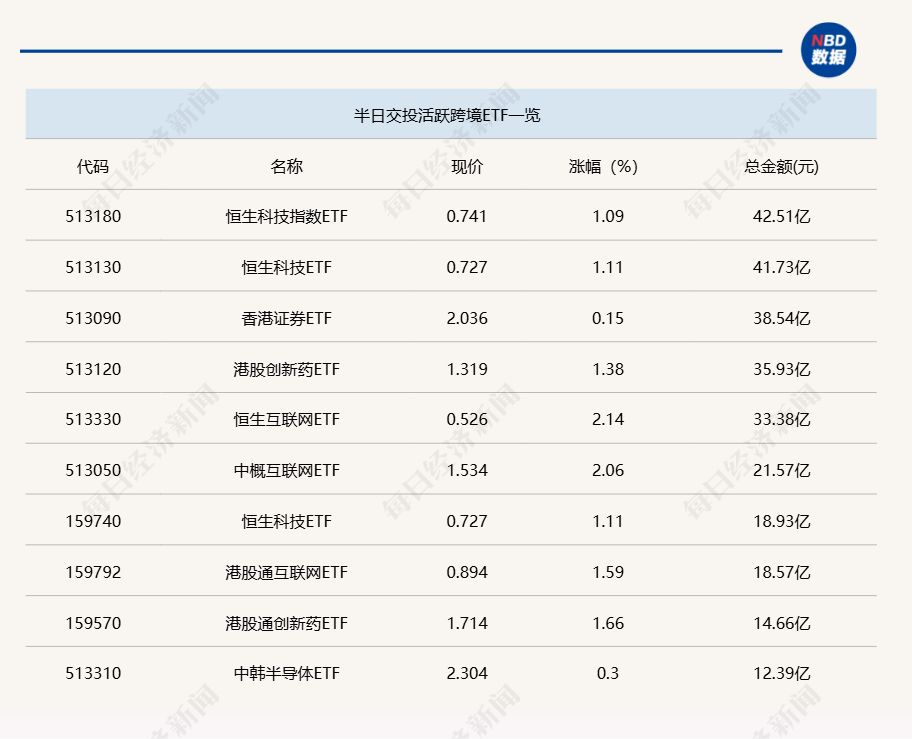Click 港股通互联网ETF name

286,572
